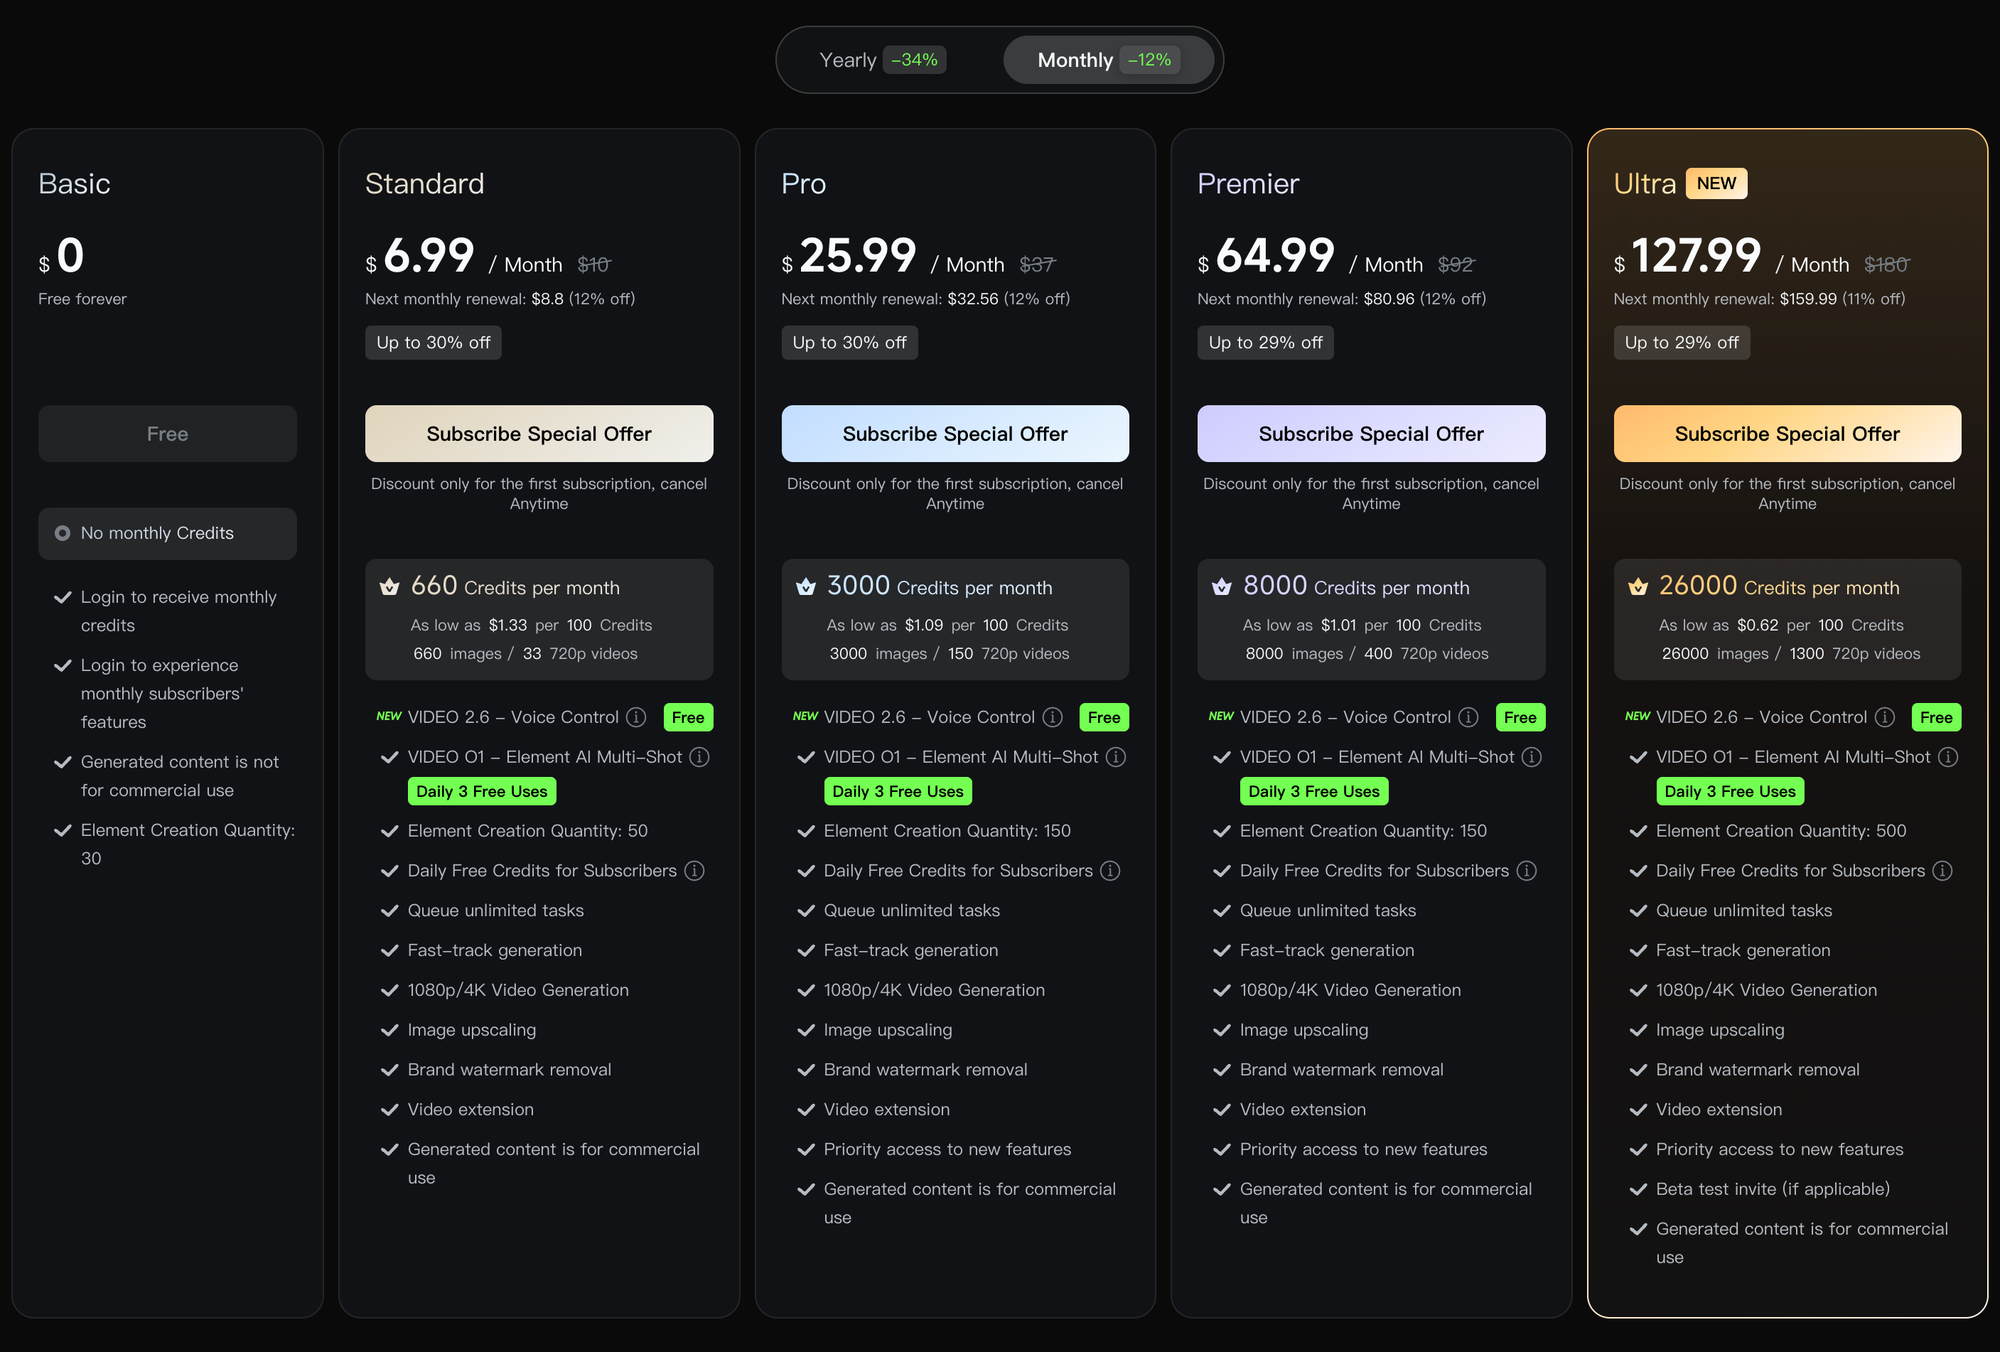The height and width of the screenshot is (1352, 2000).
Task: Click info icon next to Pro Element AI Multi-Shot
Action: coord(1116,757)
